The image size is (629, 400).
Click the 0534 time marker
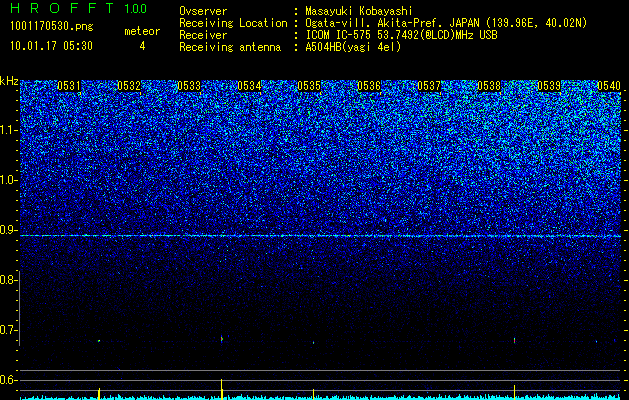pyautogui.click(x=249, y=86)
